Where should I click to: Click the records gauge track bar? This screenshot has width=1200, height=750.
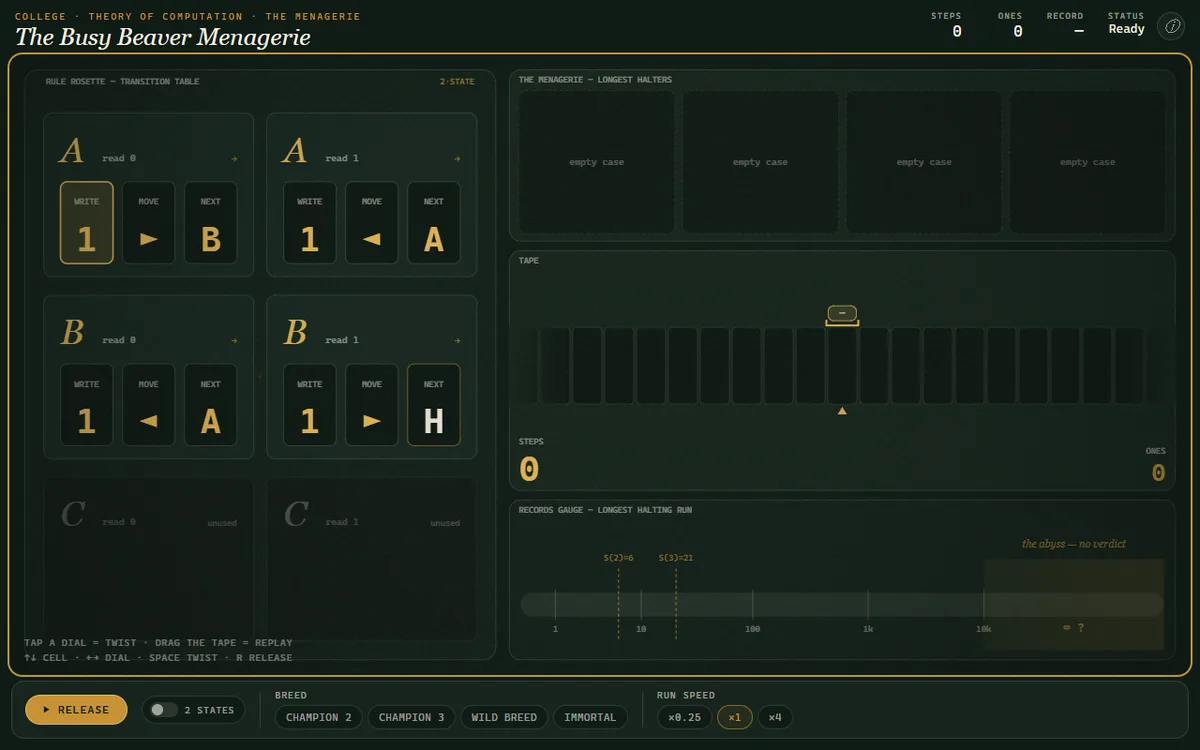click(842, 604)
